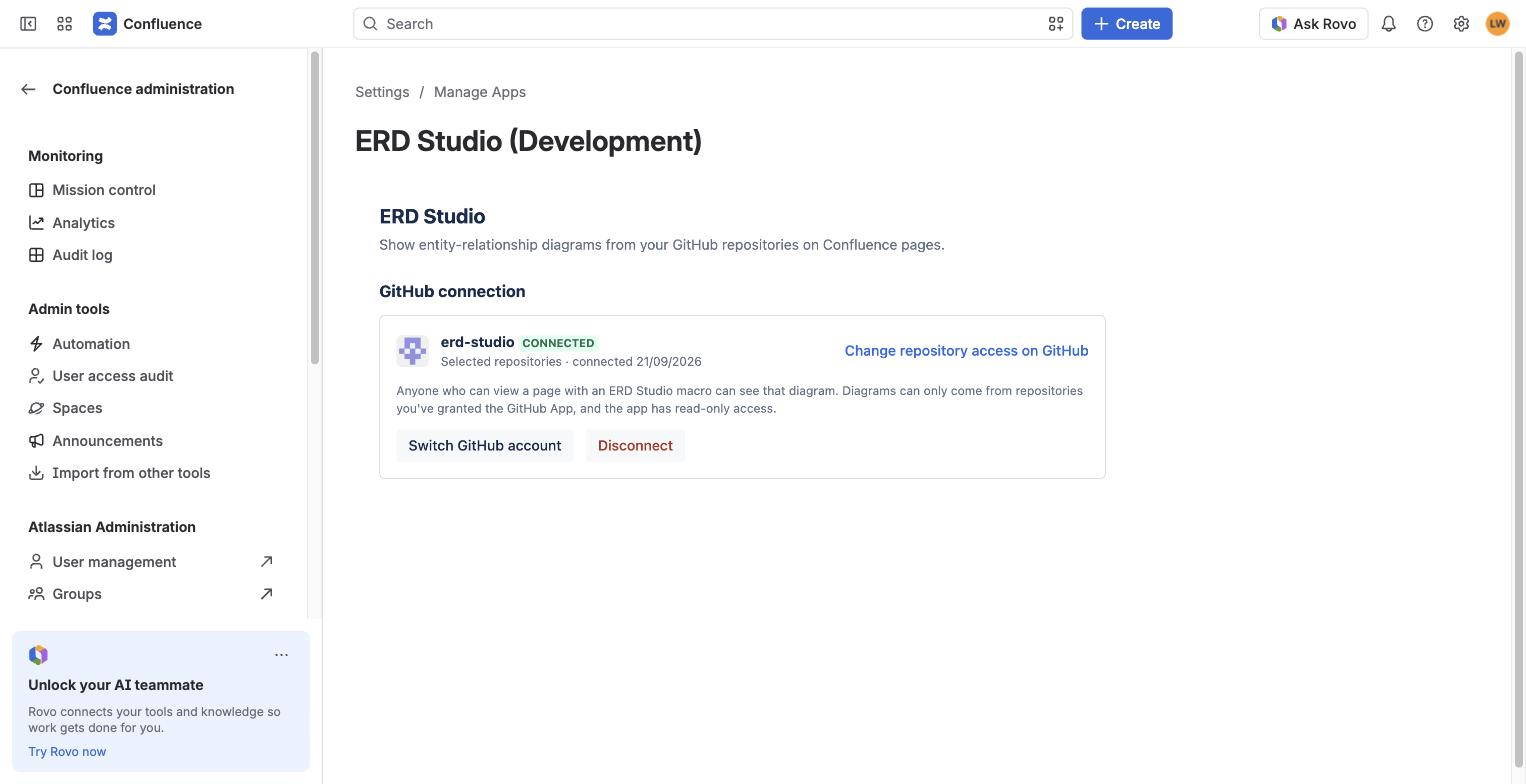Screen dimensions: 1526x784
Task: Click the Audit log icon
Action: click(36, 255)
